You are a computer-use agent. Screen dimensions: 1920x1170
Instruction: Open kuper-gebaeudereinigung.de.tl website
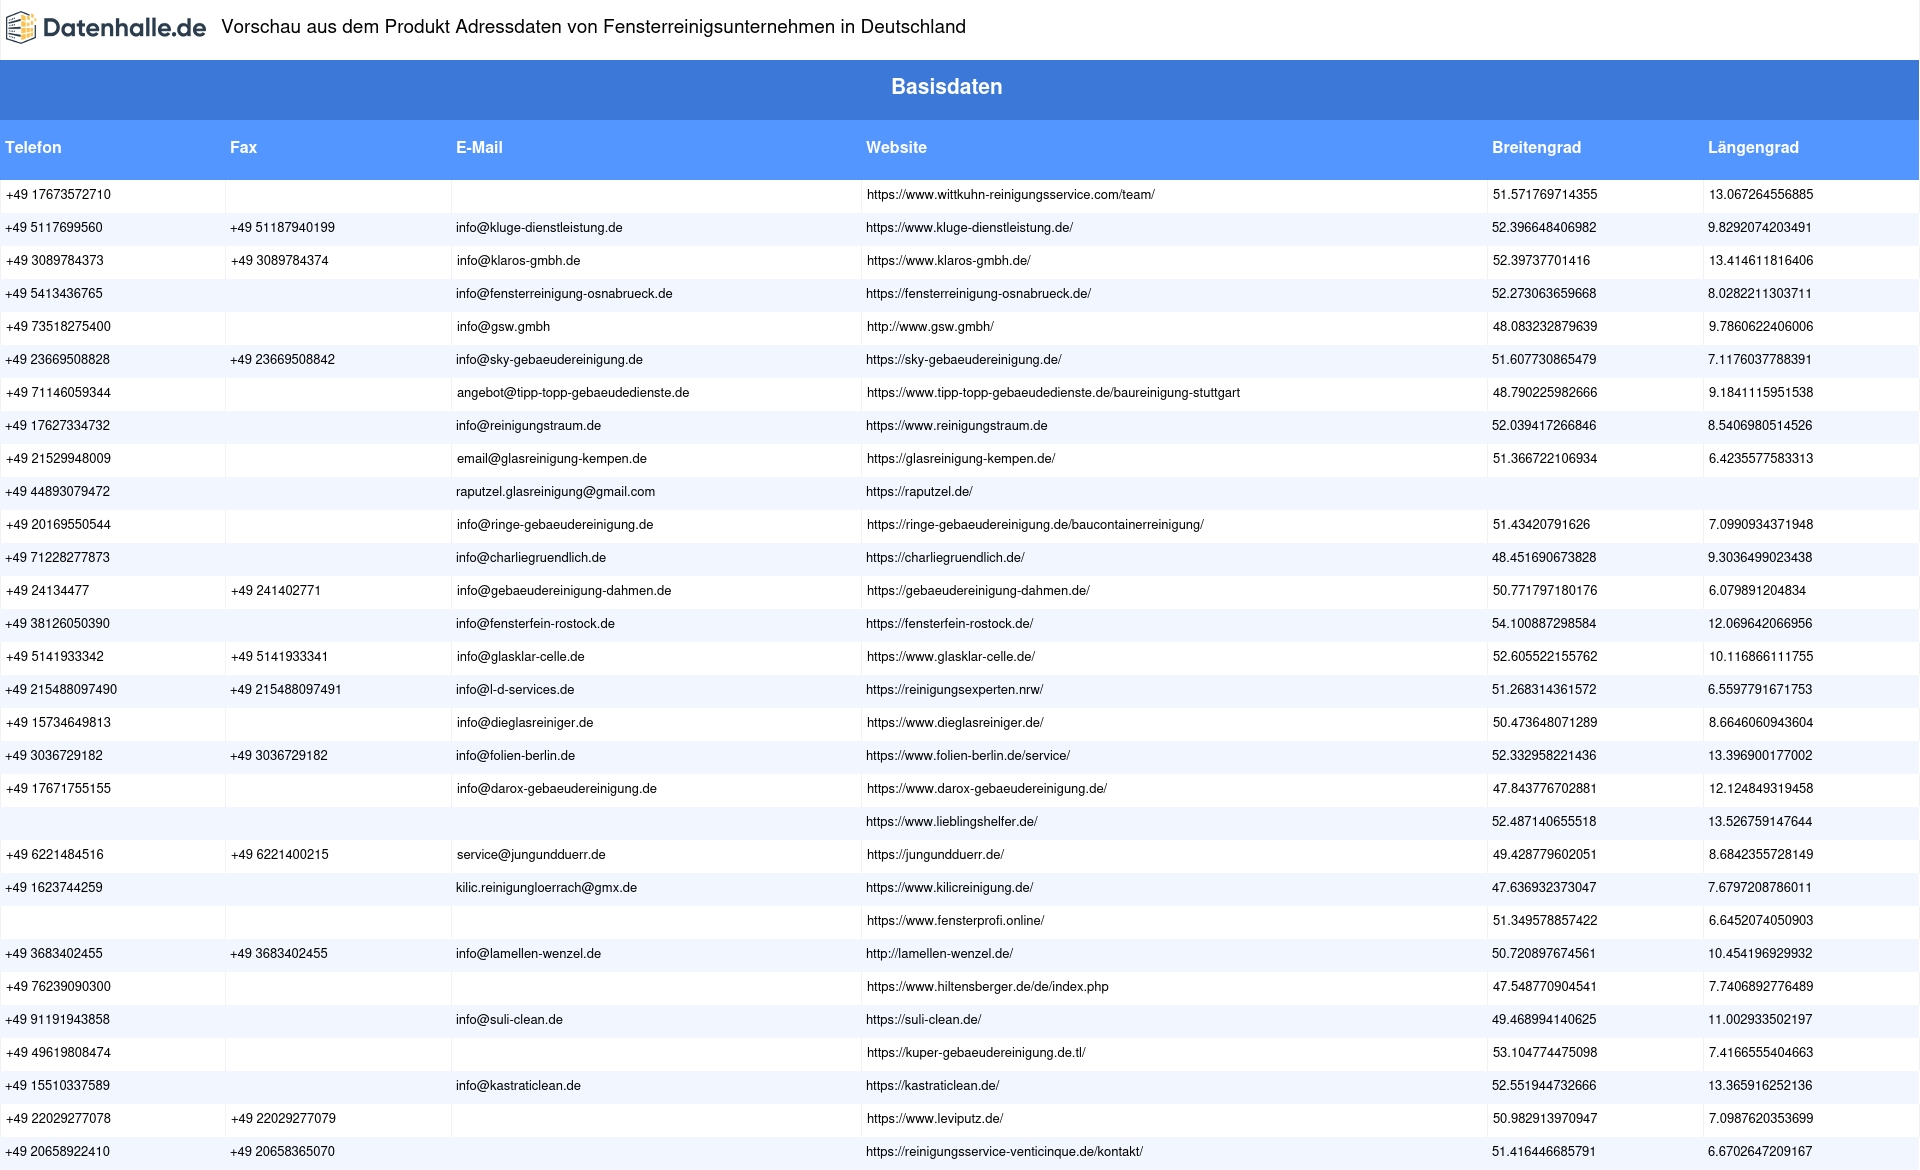[976, 1053]
